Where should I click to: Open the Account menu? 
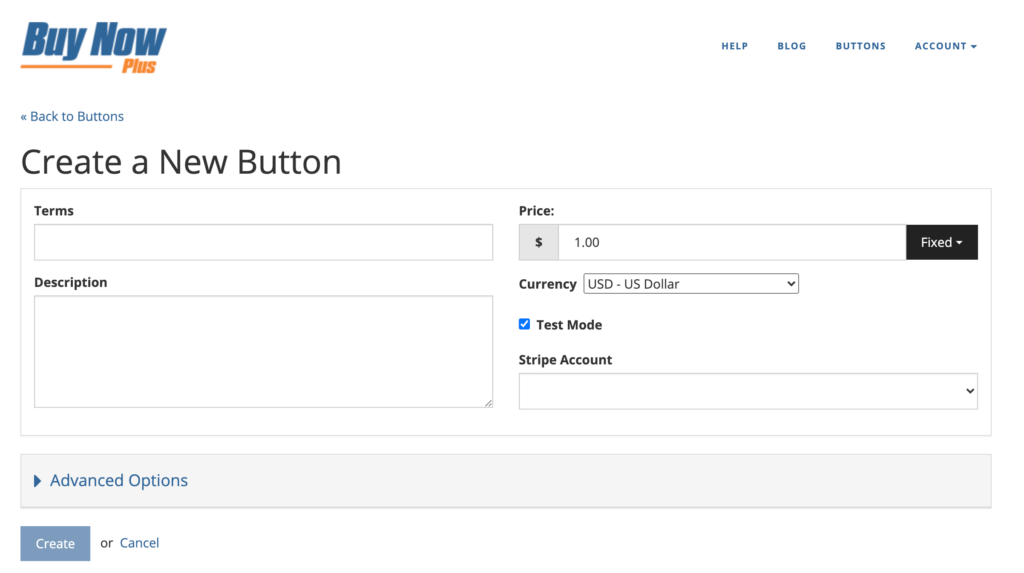tap(946, 46)
